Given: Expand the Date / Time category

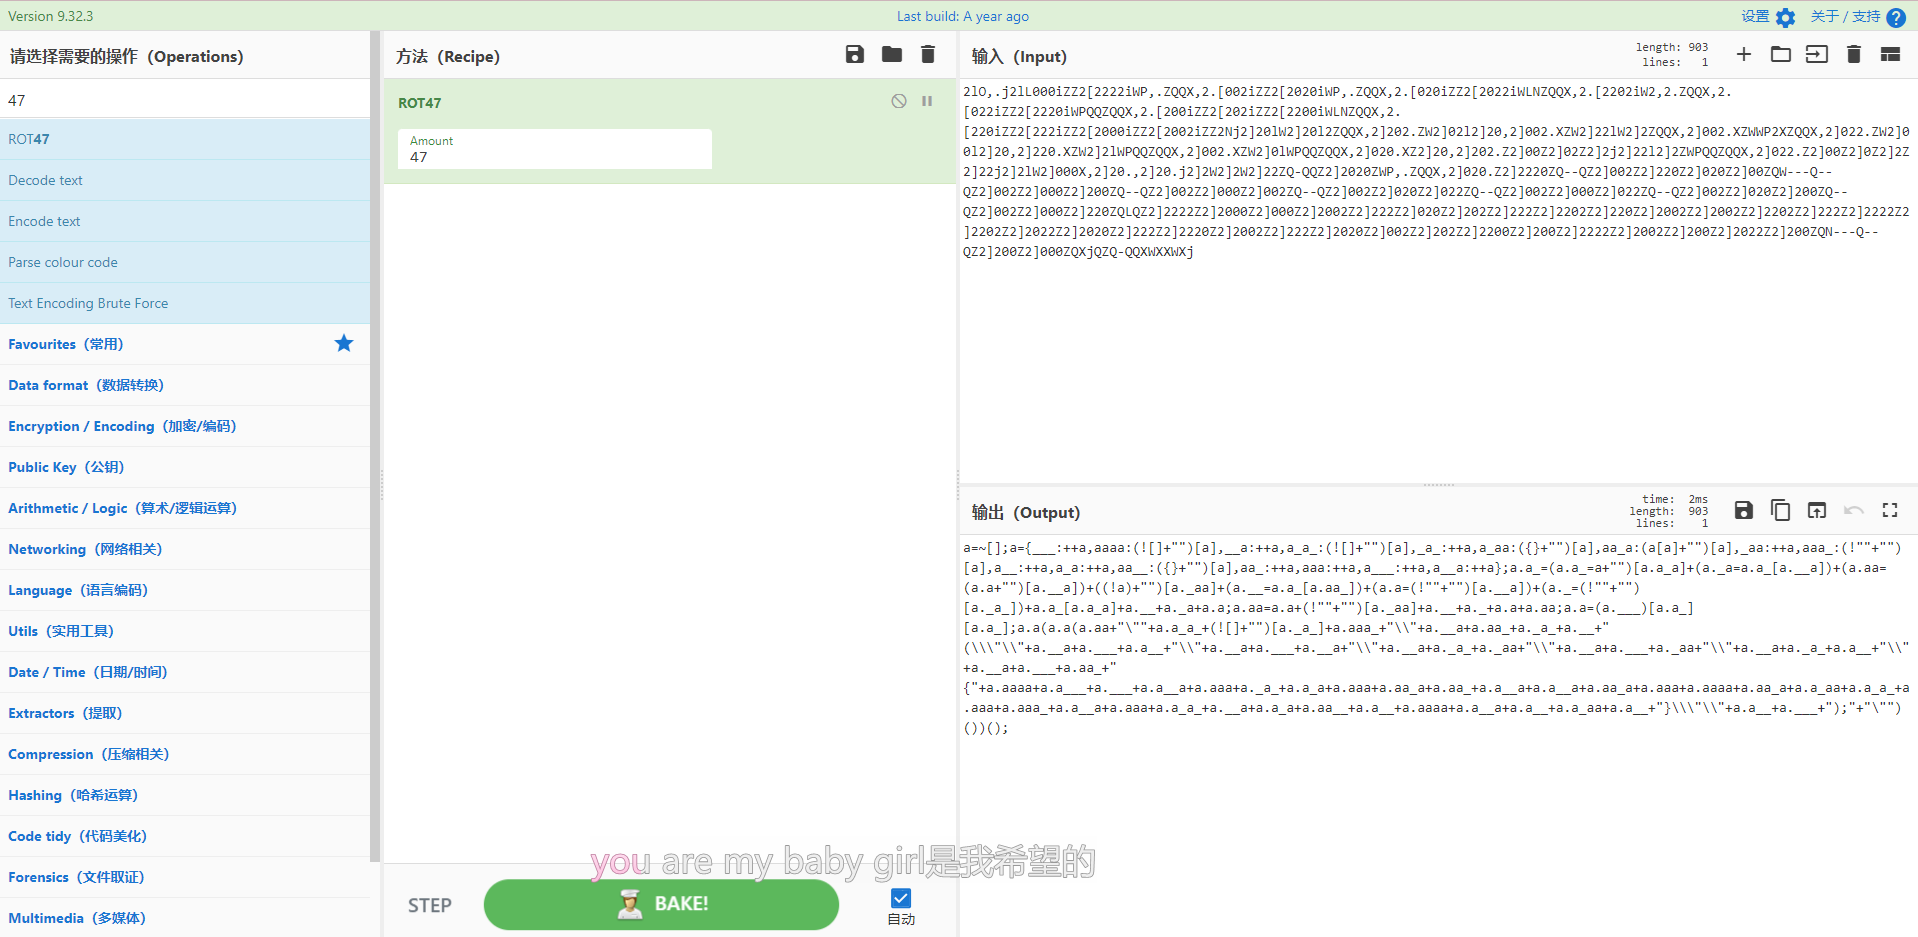Looking at the screenshot, I should [185, 672].
